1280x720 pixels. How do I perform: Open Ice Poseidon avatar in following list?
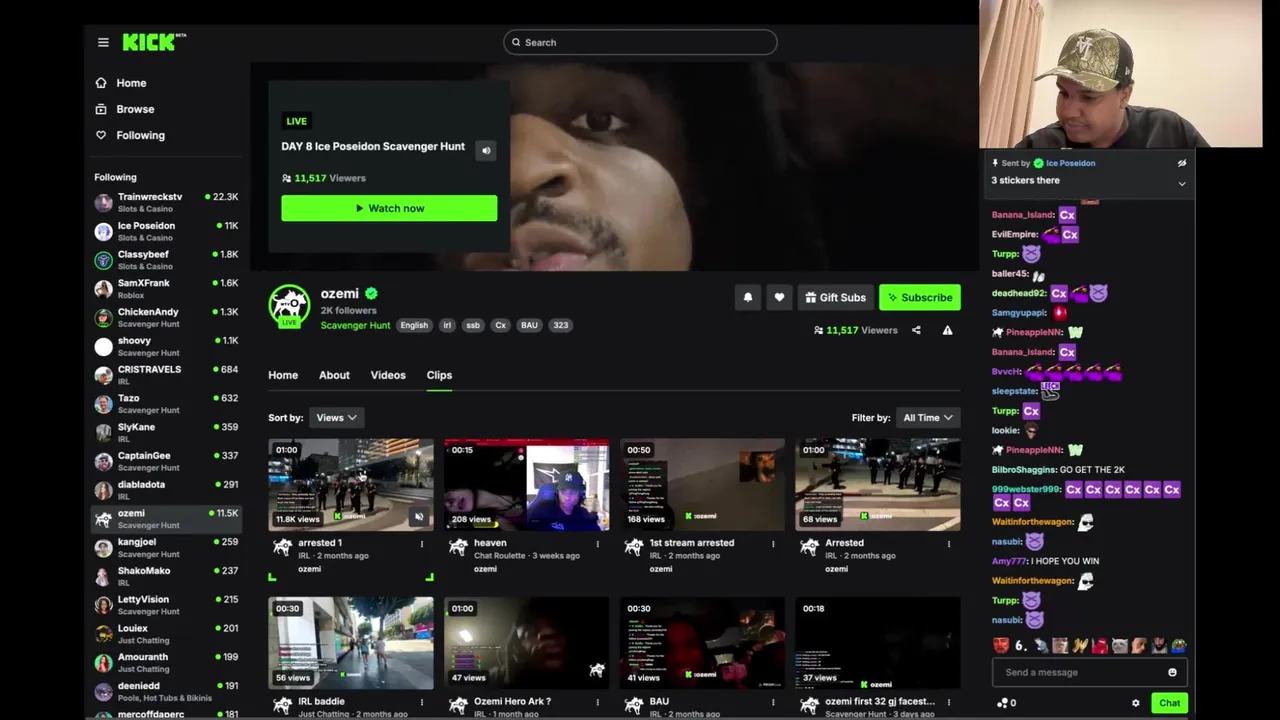[103, 232]
